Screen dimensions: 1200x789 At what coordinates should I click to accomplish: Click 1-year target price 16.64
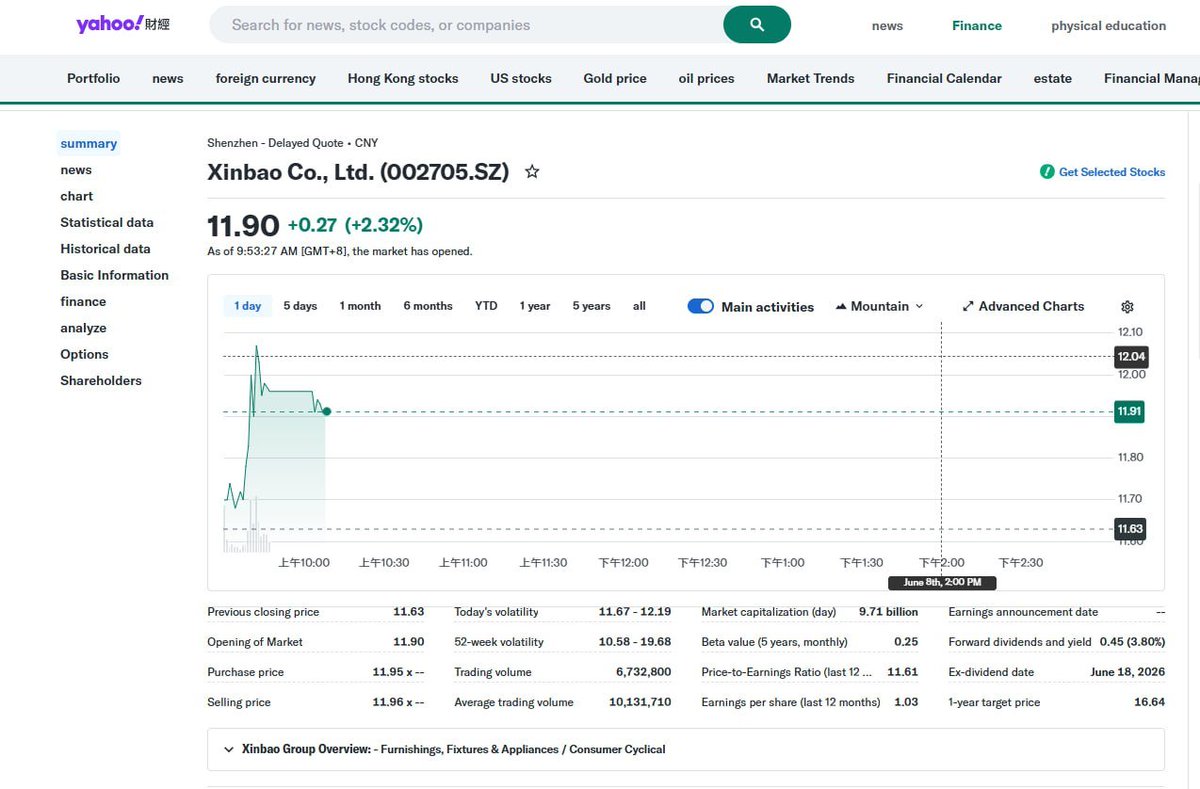1150,702
